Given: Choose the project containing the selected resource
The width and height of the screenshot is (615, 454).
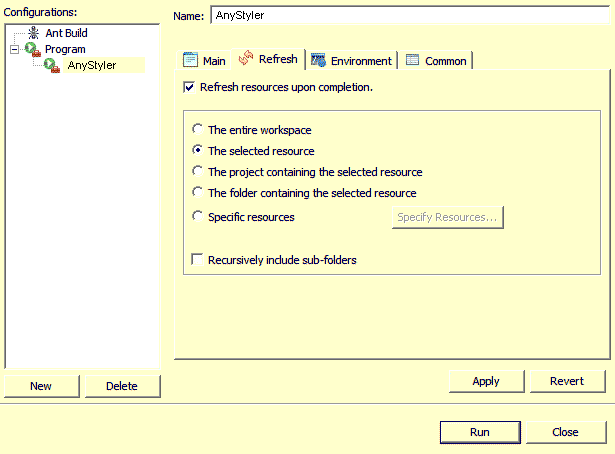Looking at the screenshot, I should point(198,172).
